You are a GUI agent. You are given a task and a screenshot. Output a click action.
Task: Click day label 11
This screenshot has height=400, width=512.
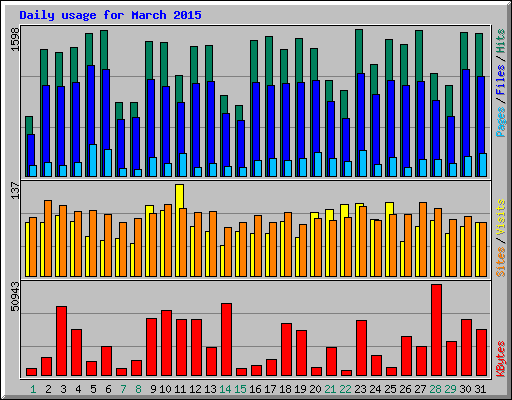(180, 389)
